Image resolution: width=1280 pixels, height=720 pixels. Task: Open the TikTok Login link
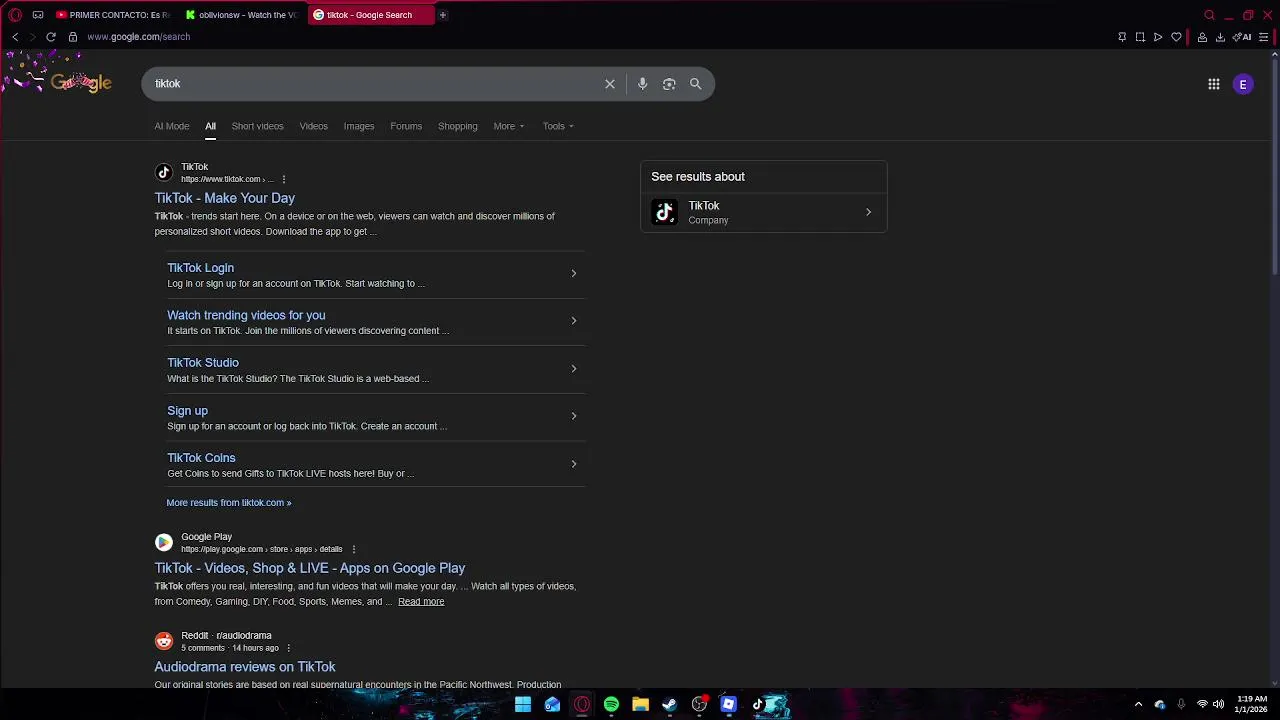tap(200, 268)
